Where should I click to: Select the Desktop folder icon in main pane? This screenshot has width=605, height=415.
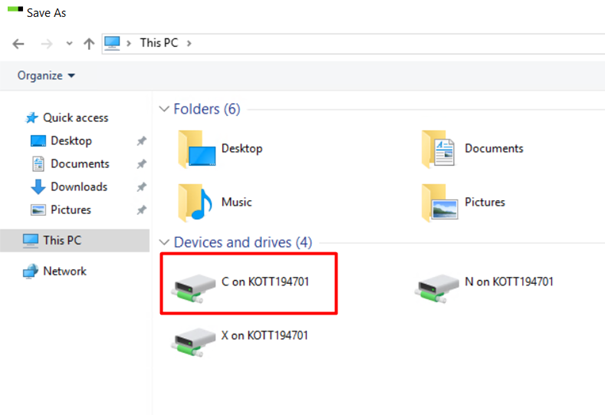point(197,149)
